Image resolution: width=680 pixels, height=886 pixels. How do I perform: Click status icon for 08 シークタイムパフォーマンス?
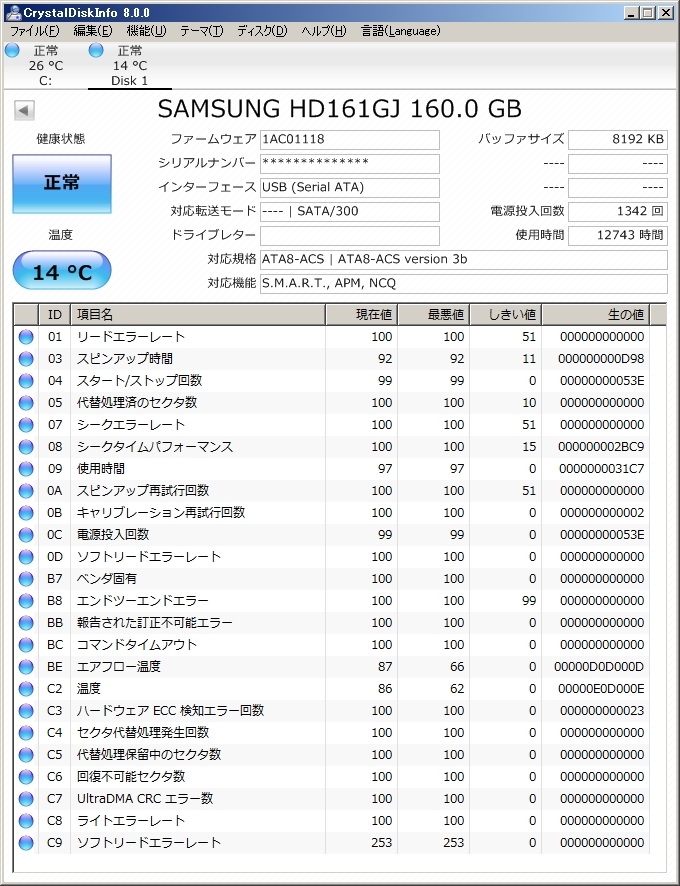click(26, 447)
